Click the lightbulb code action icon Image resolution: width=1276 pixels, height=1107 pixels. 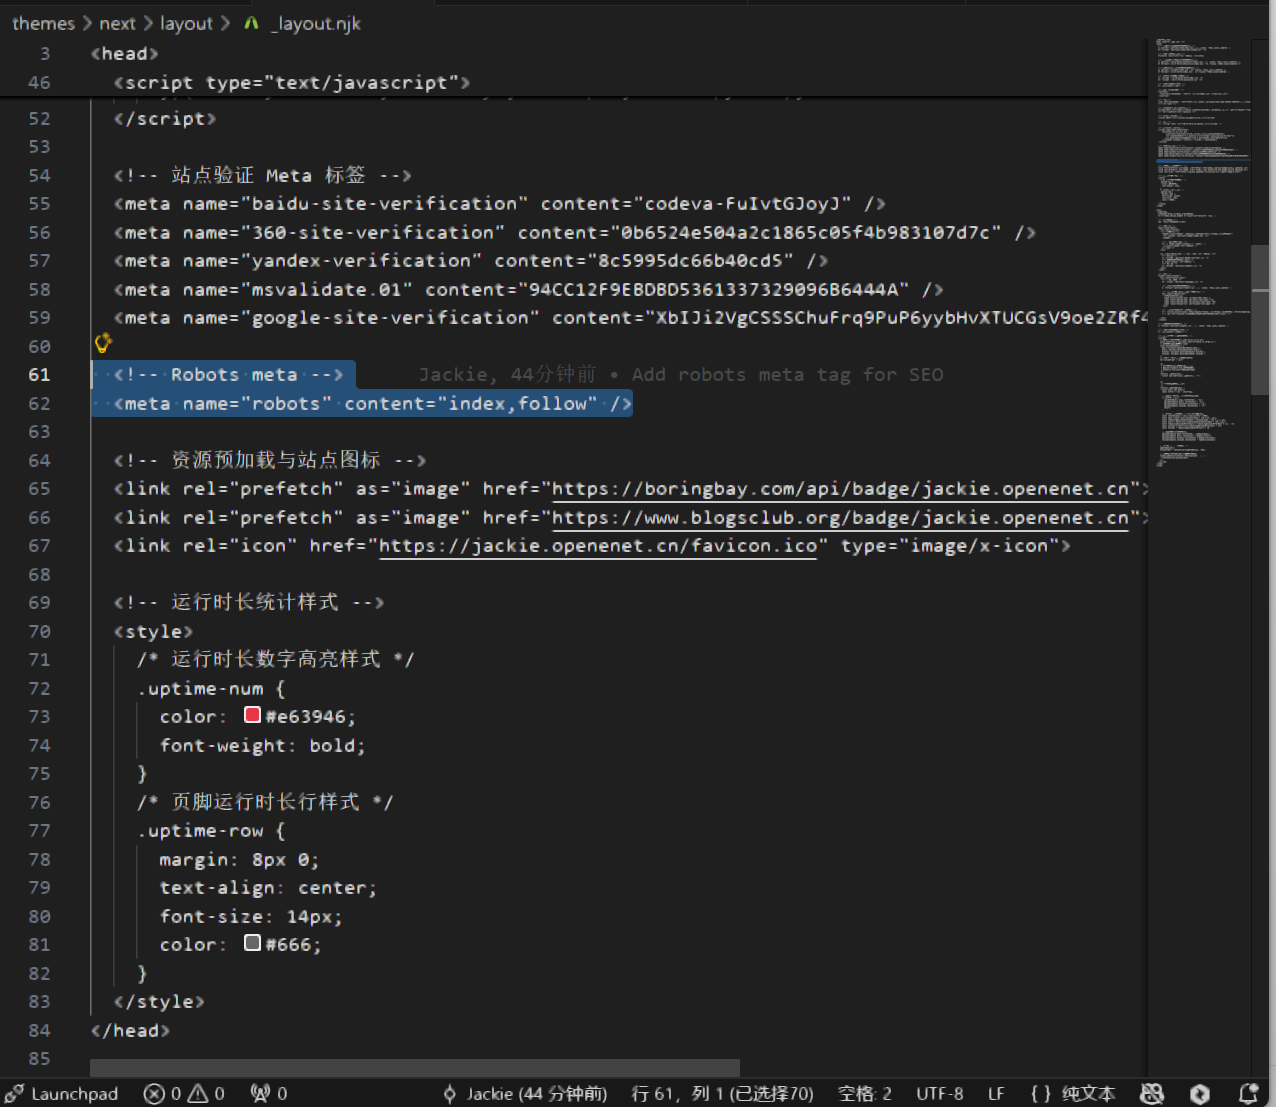(103, 344)
